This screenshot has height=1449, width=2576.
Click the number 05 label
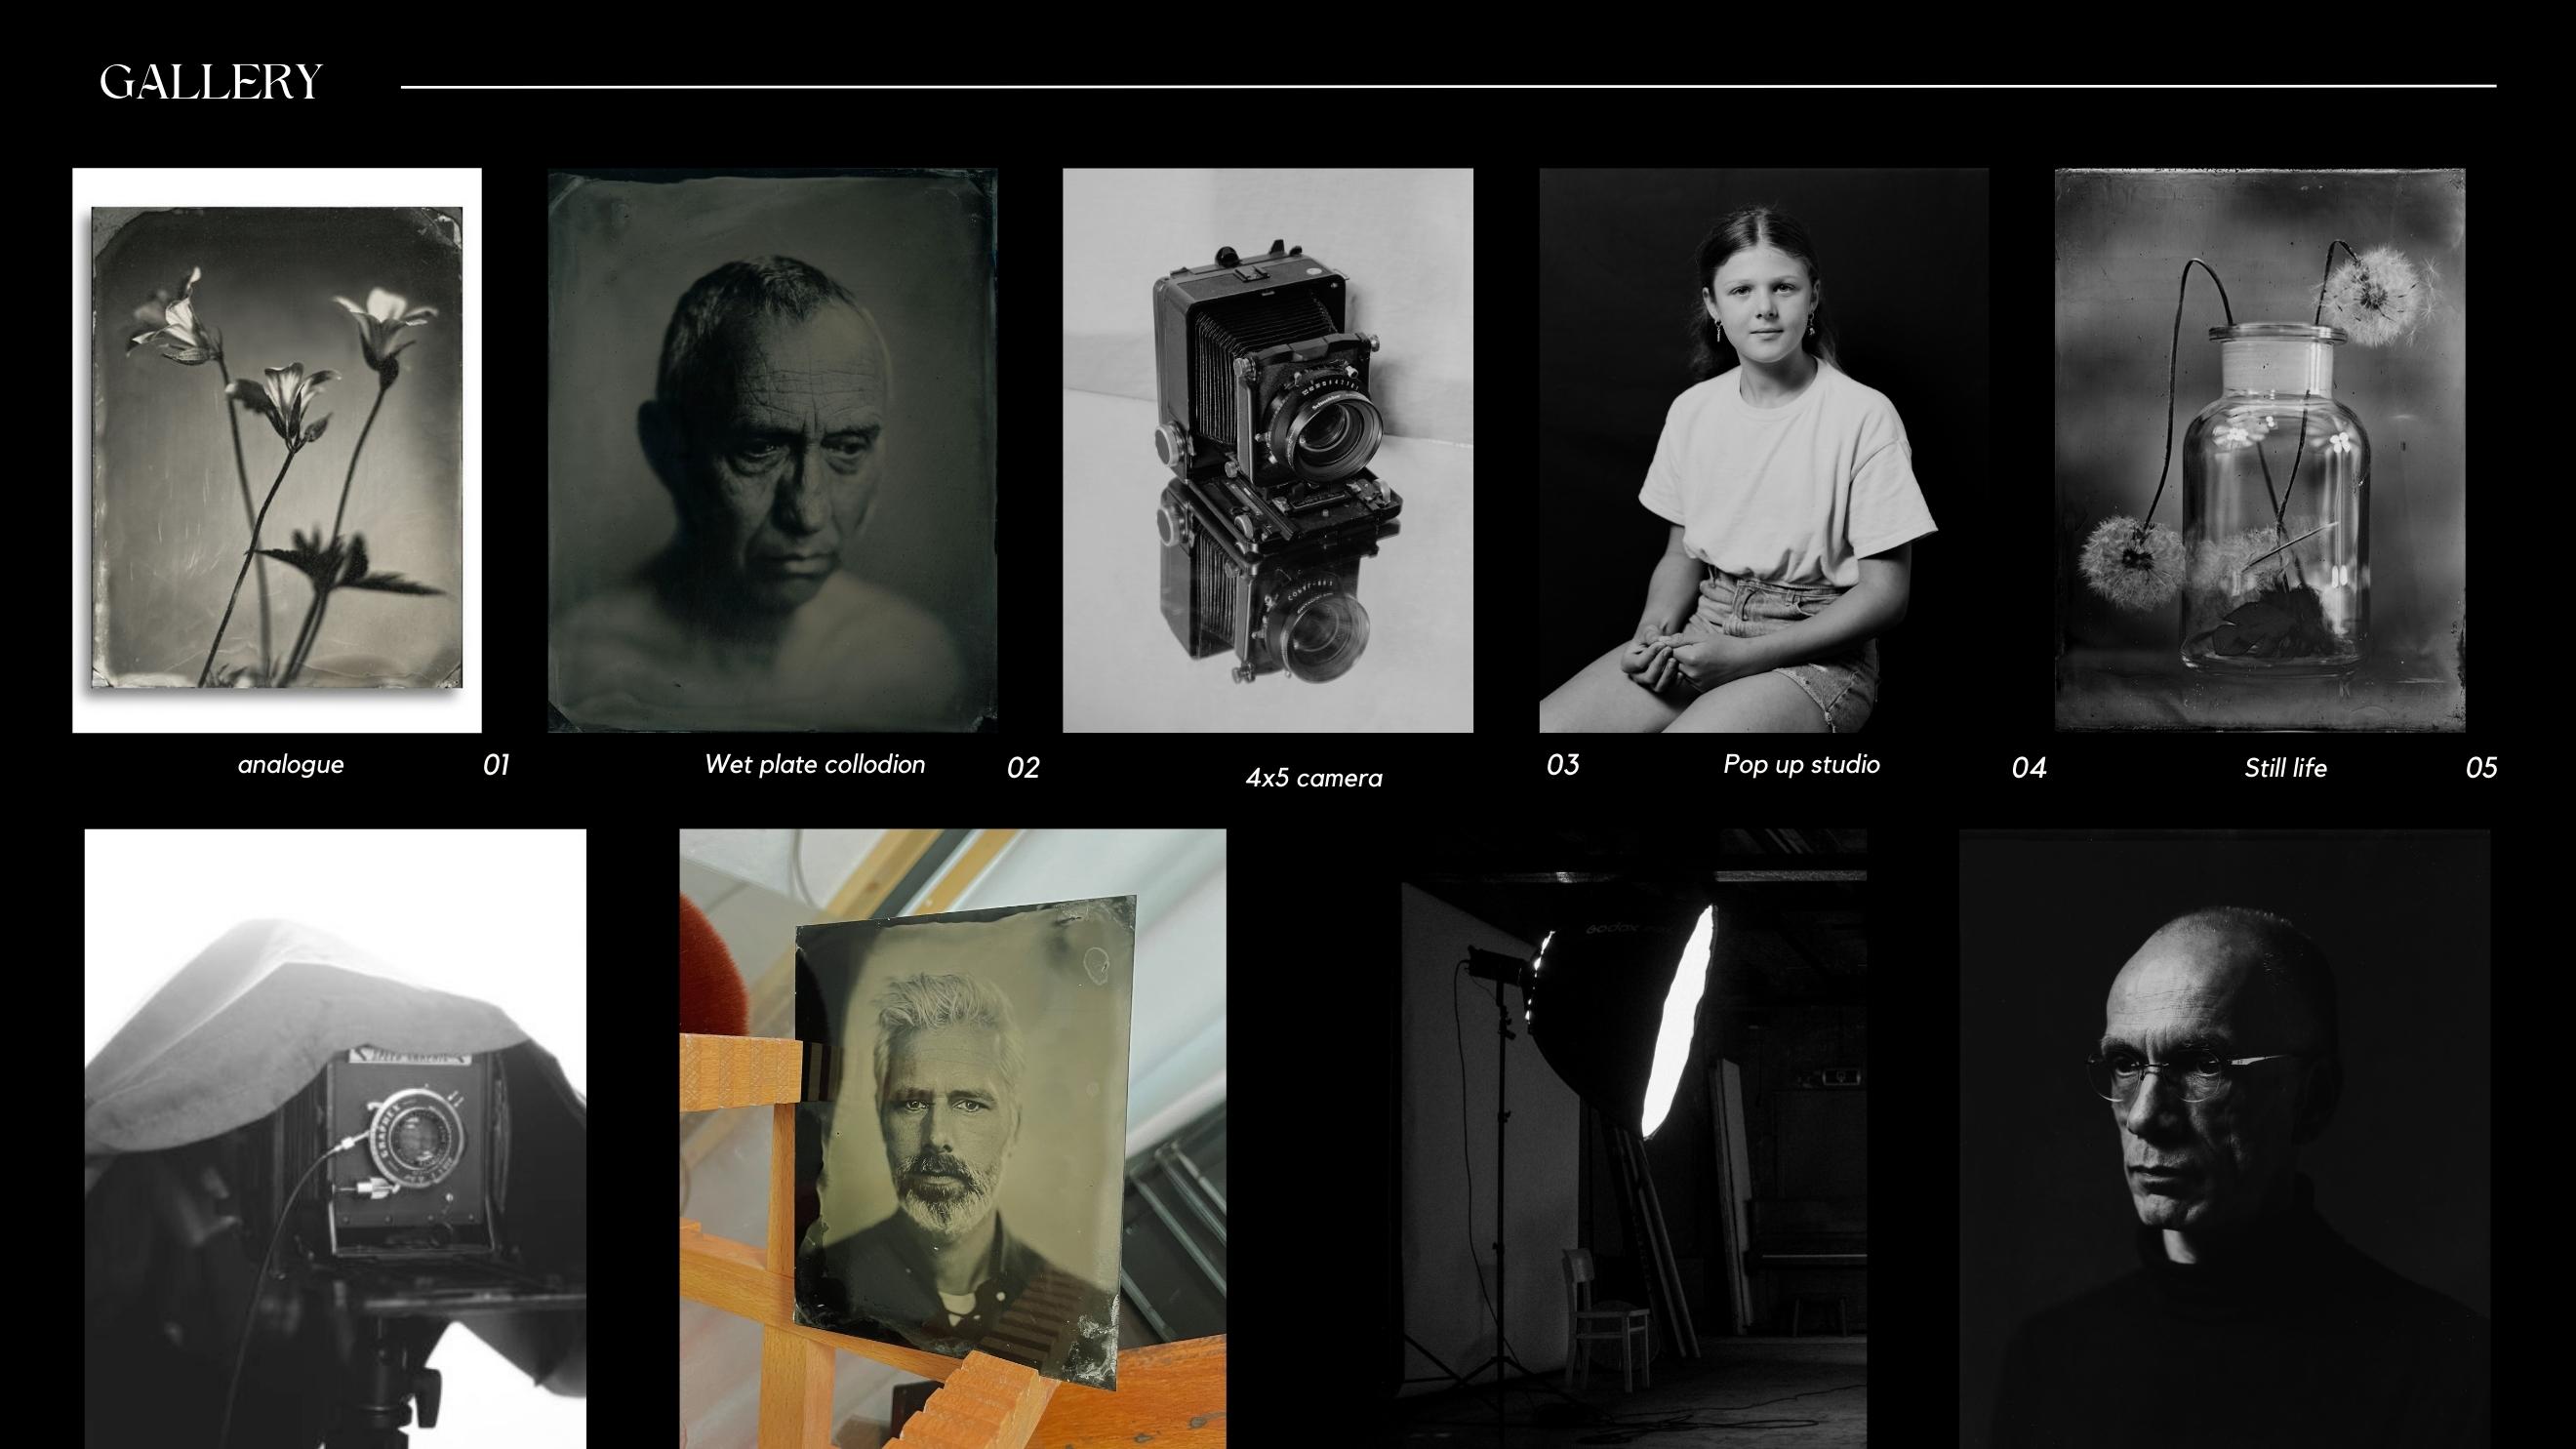tap(2481, 768)
